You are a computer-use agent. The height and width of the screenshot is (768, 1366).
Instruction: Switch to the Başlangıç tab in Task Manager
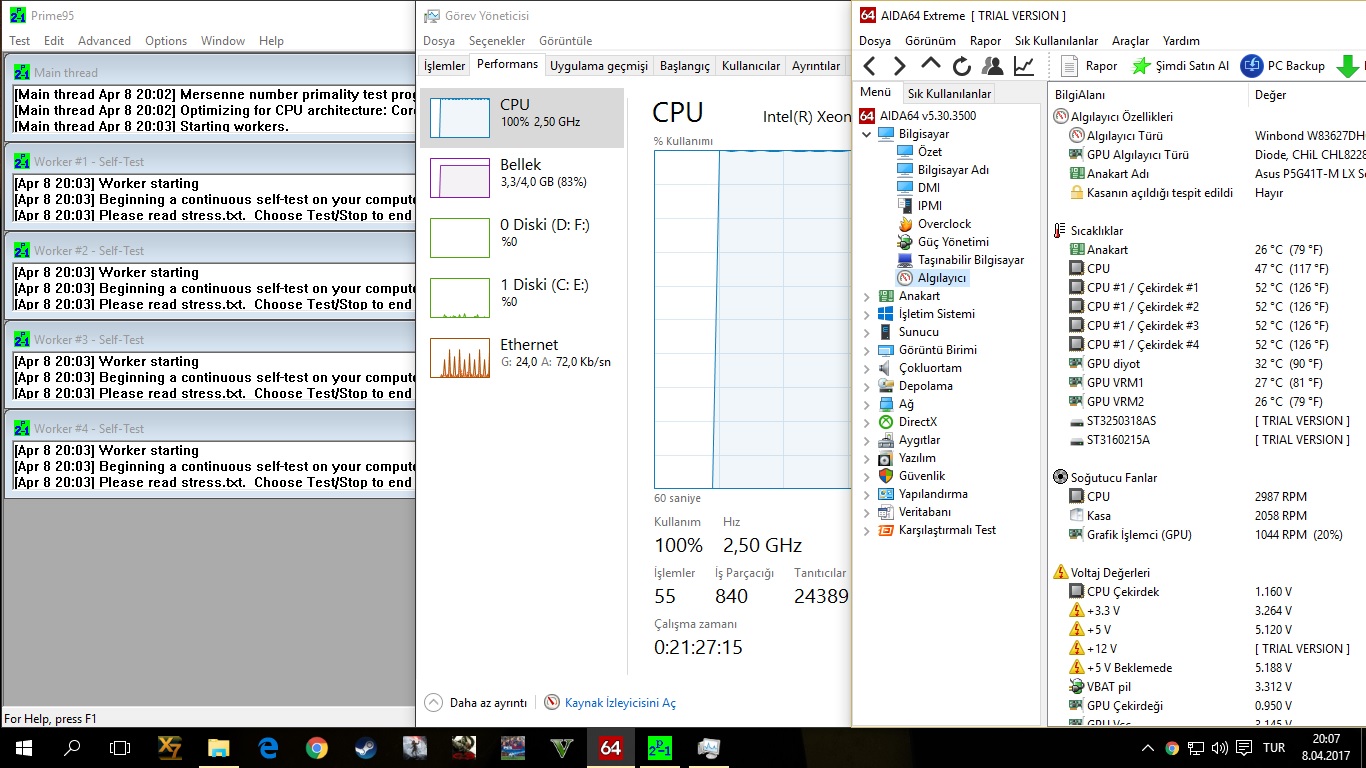coord(685,66)
